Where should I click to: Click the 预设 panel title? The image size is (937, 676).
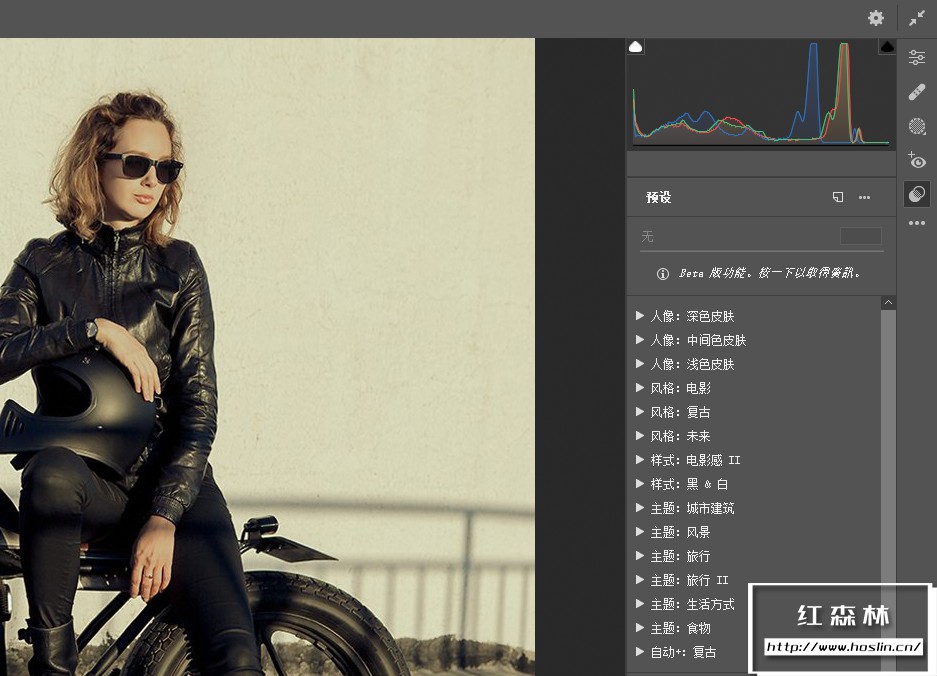(x=659, y=197)
